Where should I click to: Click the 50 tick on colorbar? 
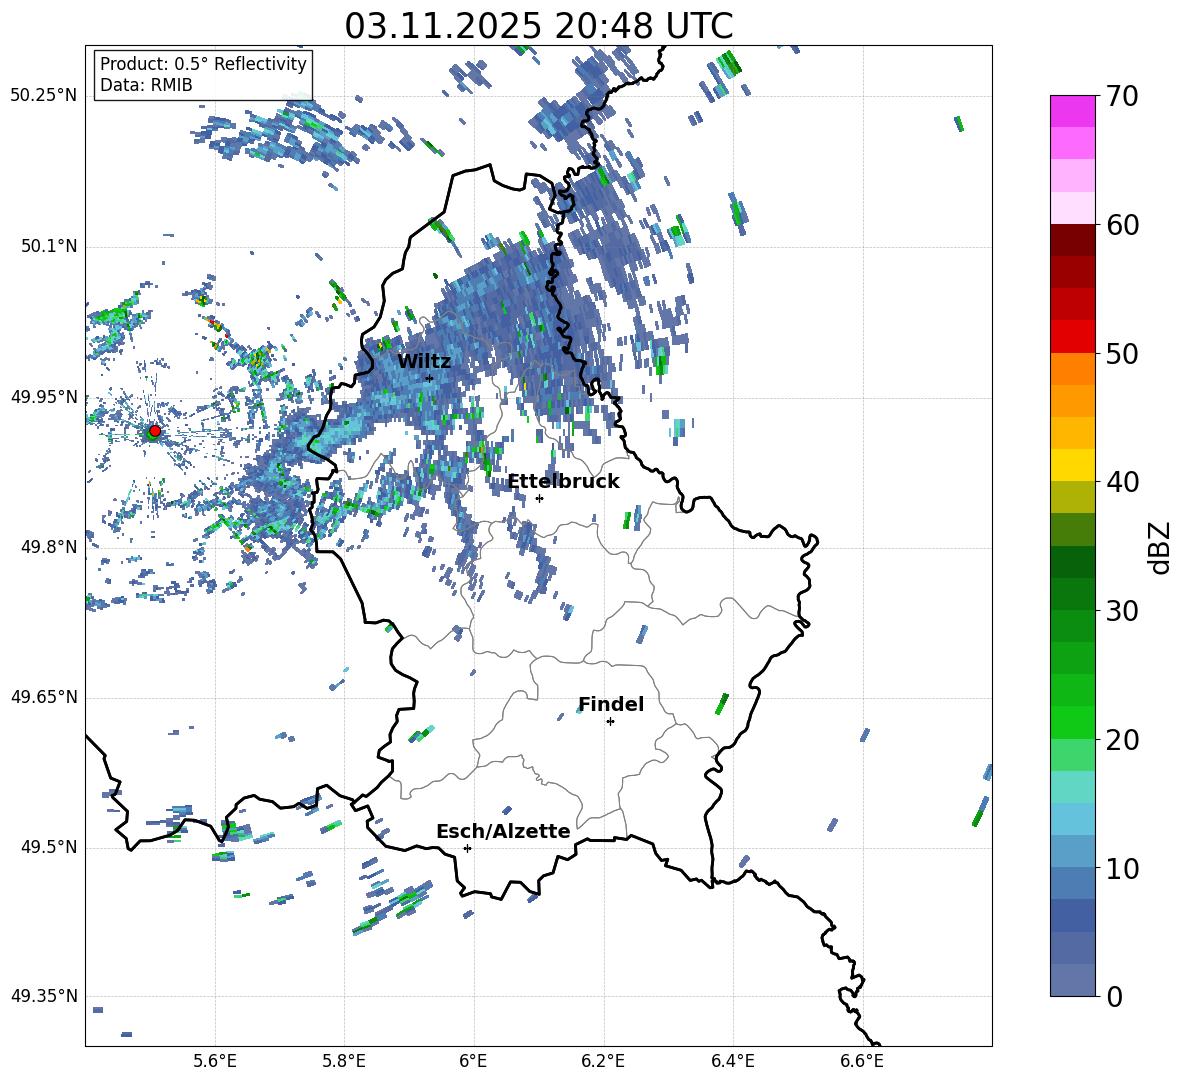pos(1122,353)
